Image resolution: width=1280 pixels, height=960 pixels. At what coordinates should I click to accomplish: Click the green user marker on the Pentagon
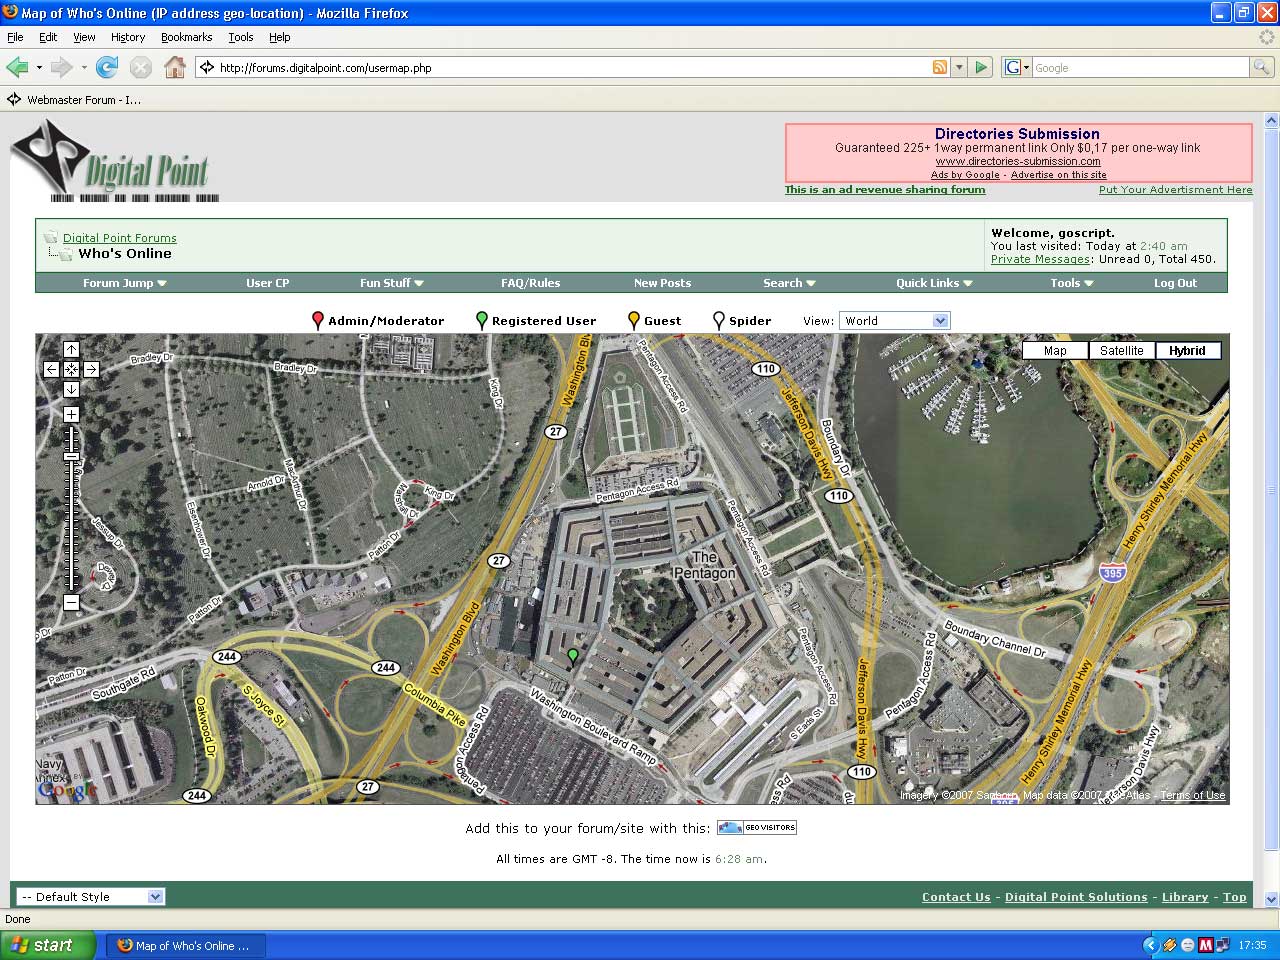coord(573,656)
